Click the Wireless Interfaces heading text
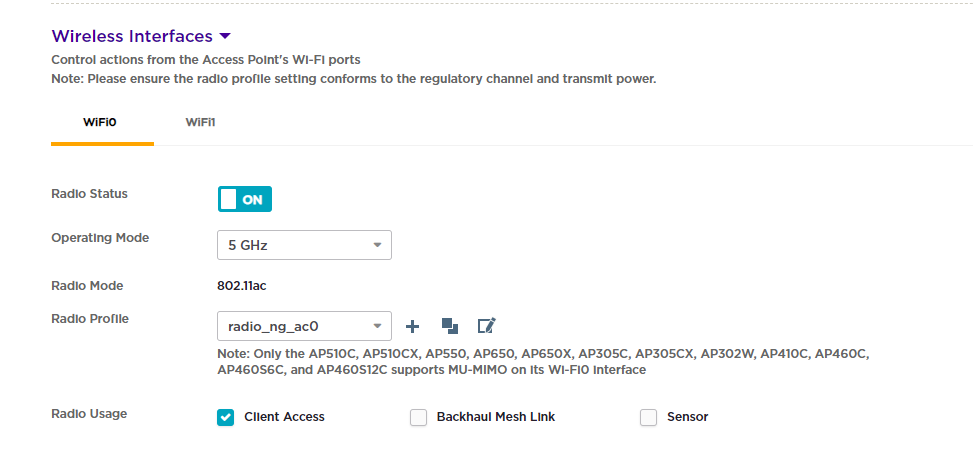Image resolution: width=973 pixels, height=450 pixels. pyautogui.click(x=132, y=37)
